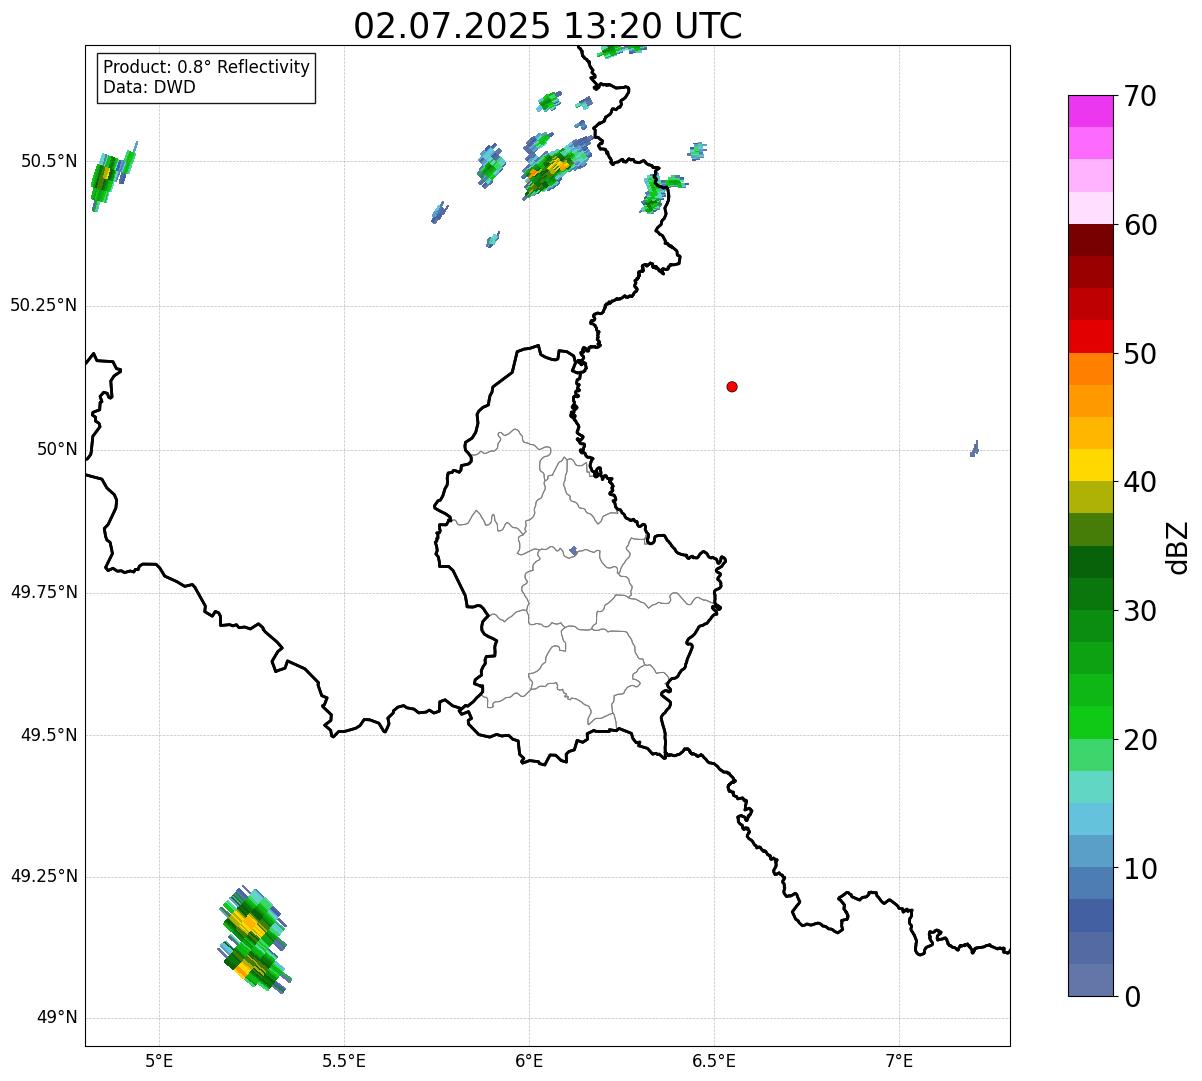Click the 10 tick on colorbar
Screen dimensions: 1202x1081
click(x=1140, y=869)
